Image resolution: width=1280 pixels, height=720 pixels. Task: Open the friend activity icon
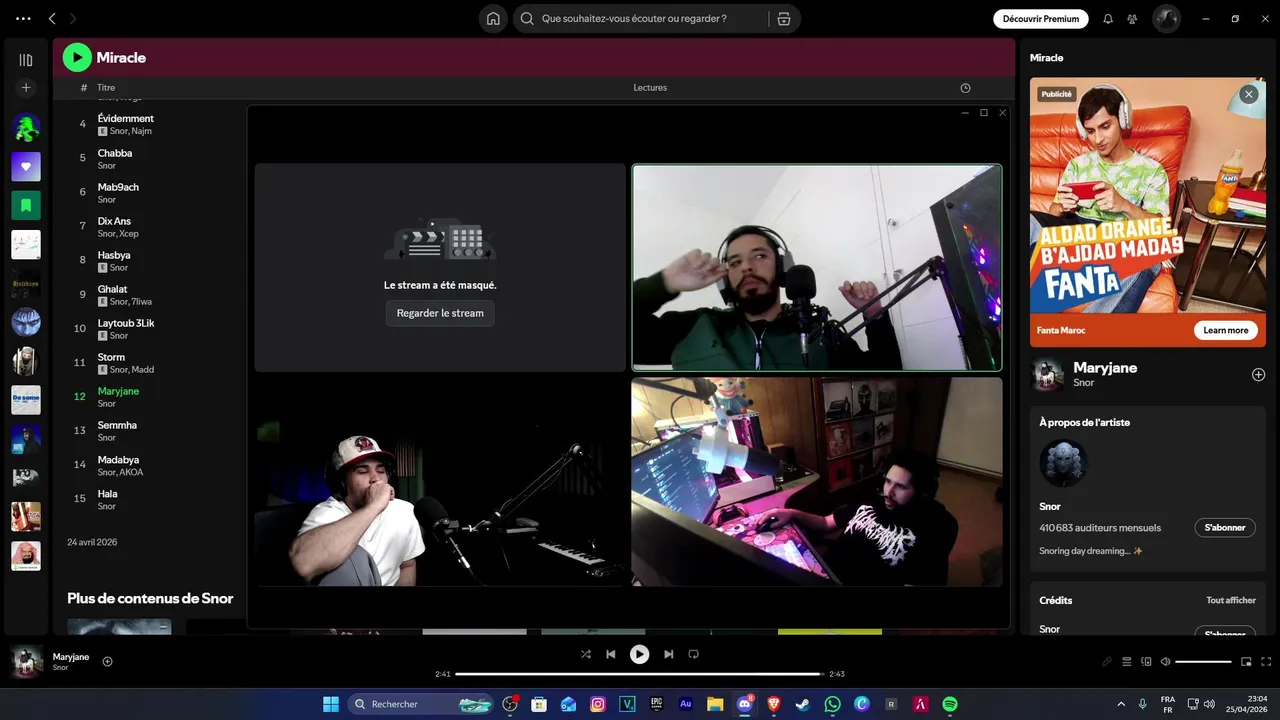click(x=1132, y=18)
